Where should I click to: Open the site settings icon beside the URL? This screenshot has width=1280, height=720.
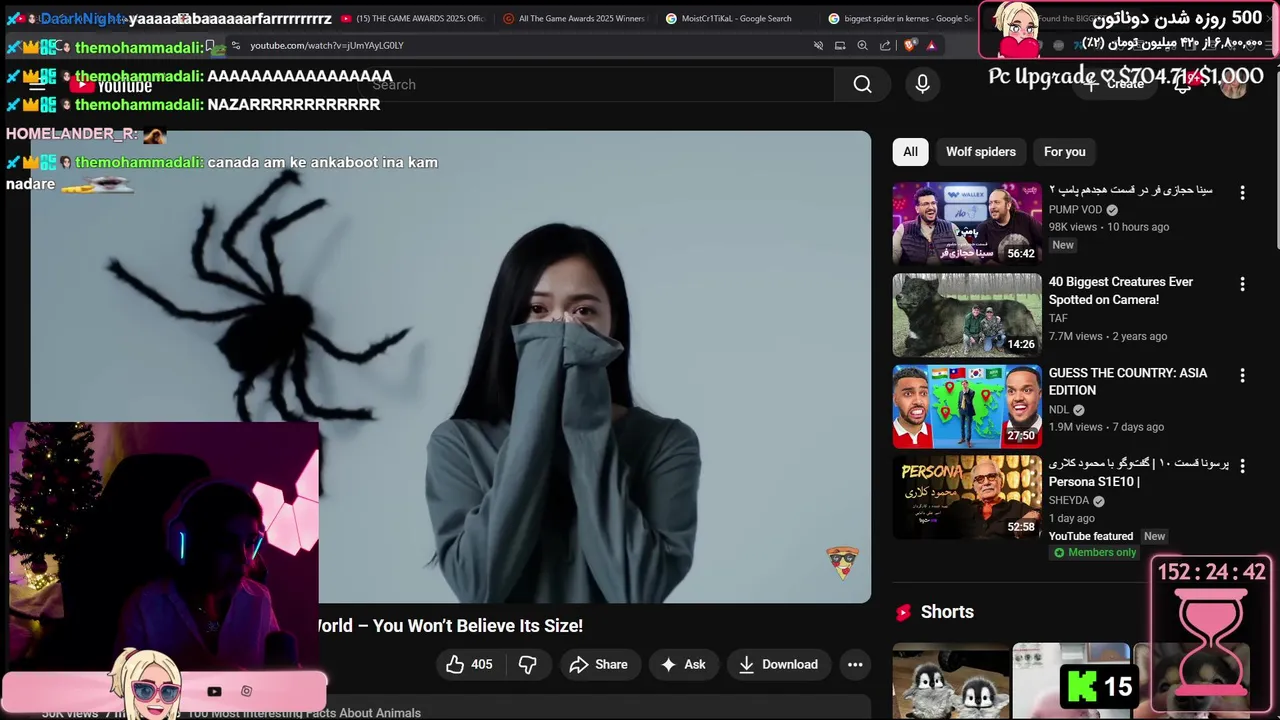(x=236, y=45)
